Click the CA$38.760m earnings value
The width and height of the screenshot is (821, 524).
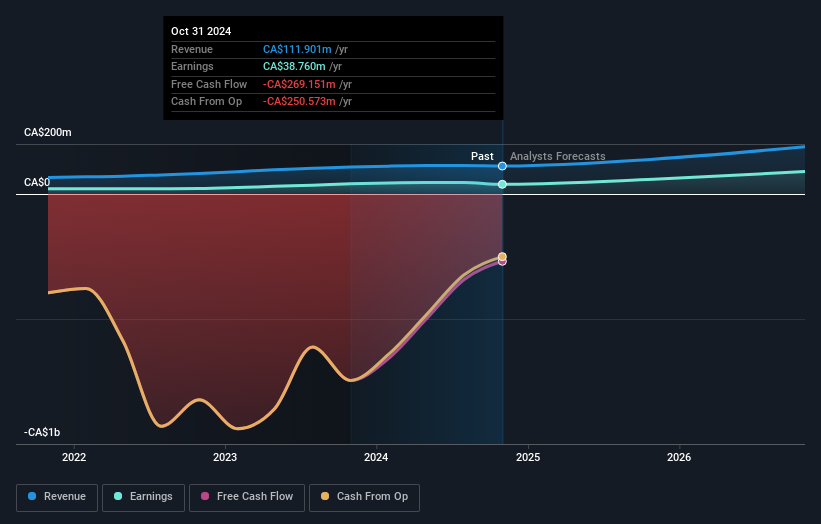[x=294, y=66]
